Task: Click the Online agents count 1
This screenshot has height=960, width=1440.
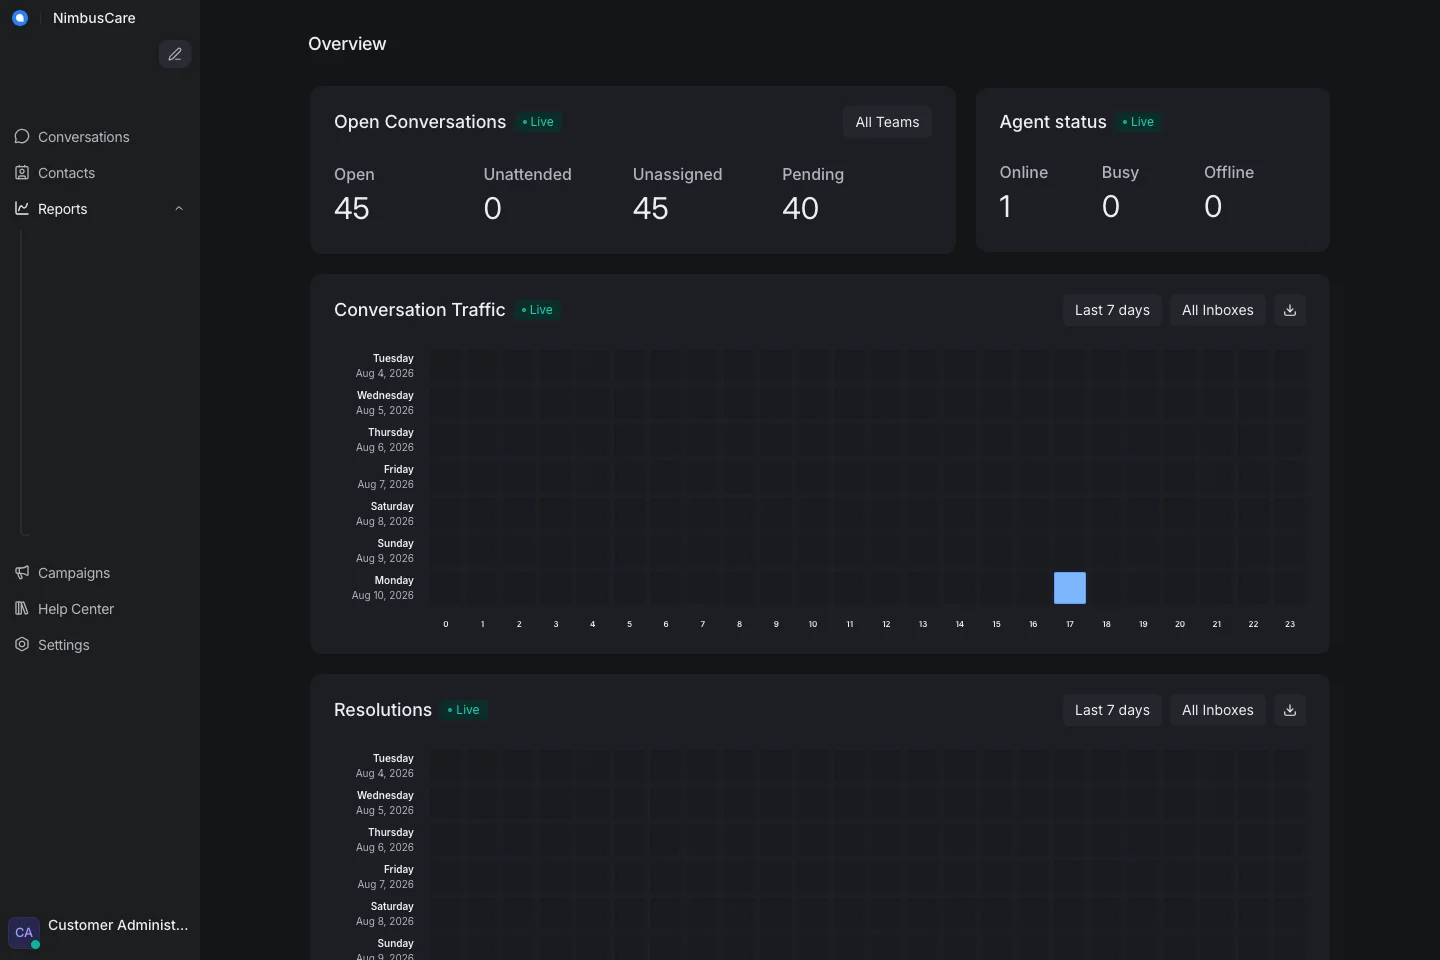Action: click(x=1006, y=206)
